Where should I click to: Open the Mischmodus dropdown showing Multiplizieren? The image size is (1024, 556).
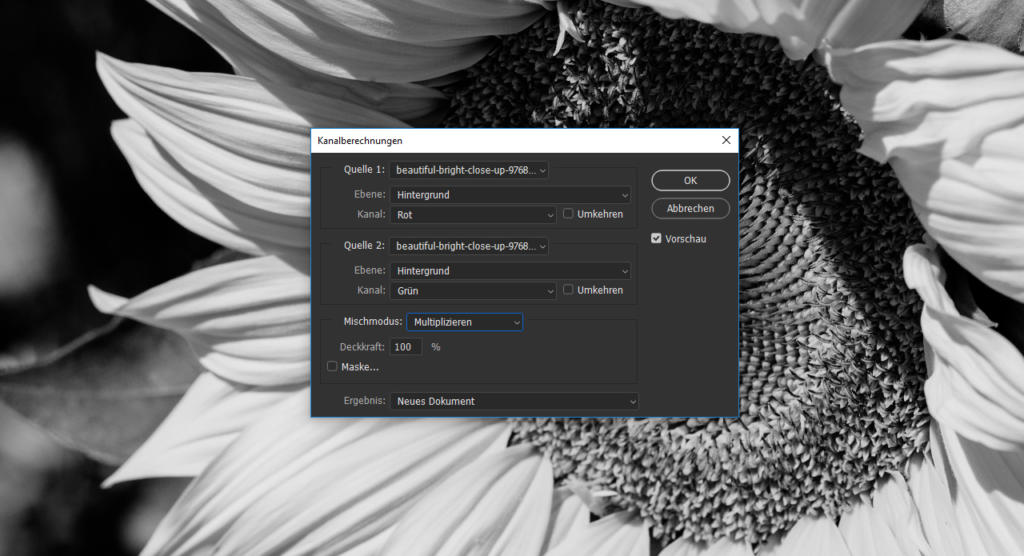coord(464,322)
